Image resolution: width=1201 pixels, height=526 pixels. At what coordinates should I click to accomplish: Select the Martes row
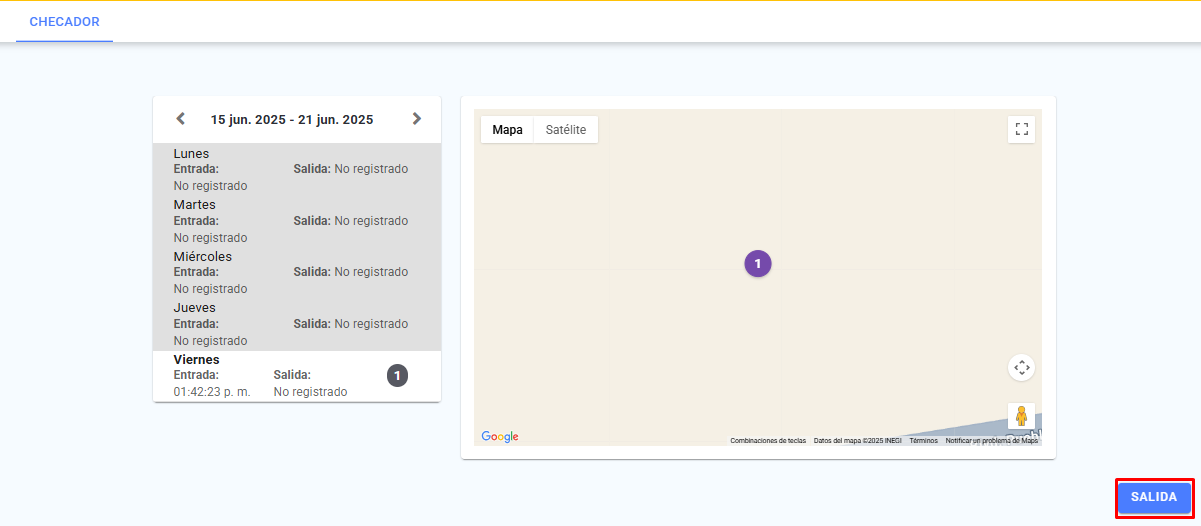click(x=297, y=221)
